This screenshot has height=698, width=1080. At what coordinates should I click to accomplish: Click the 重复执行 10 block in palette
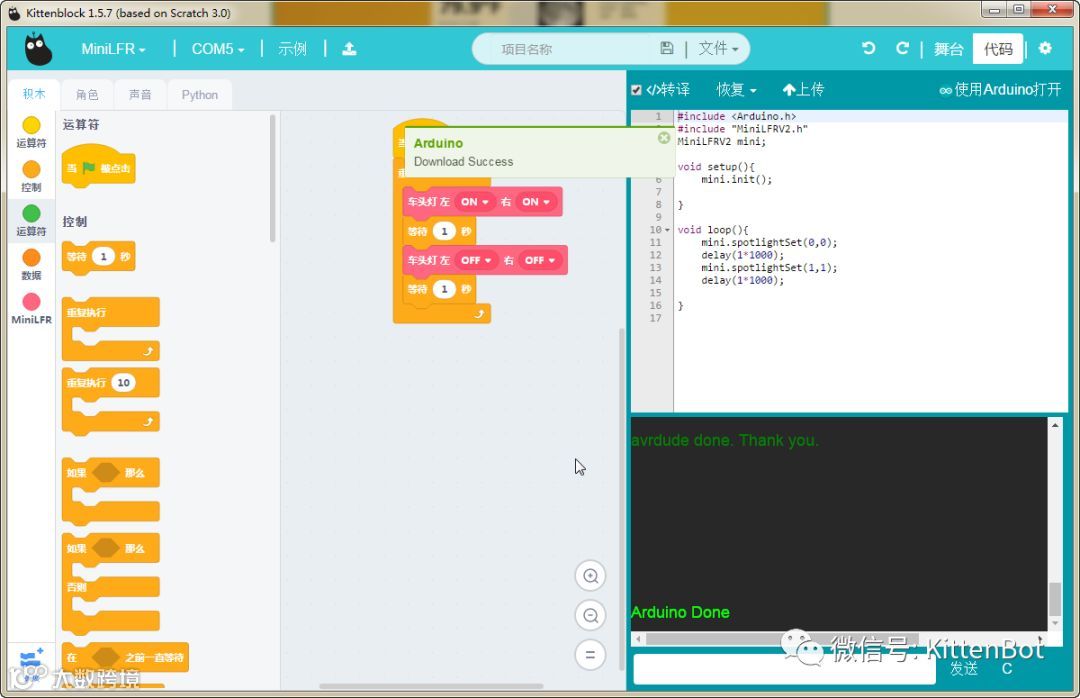point(110,400)
